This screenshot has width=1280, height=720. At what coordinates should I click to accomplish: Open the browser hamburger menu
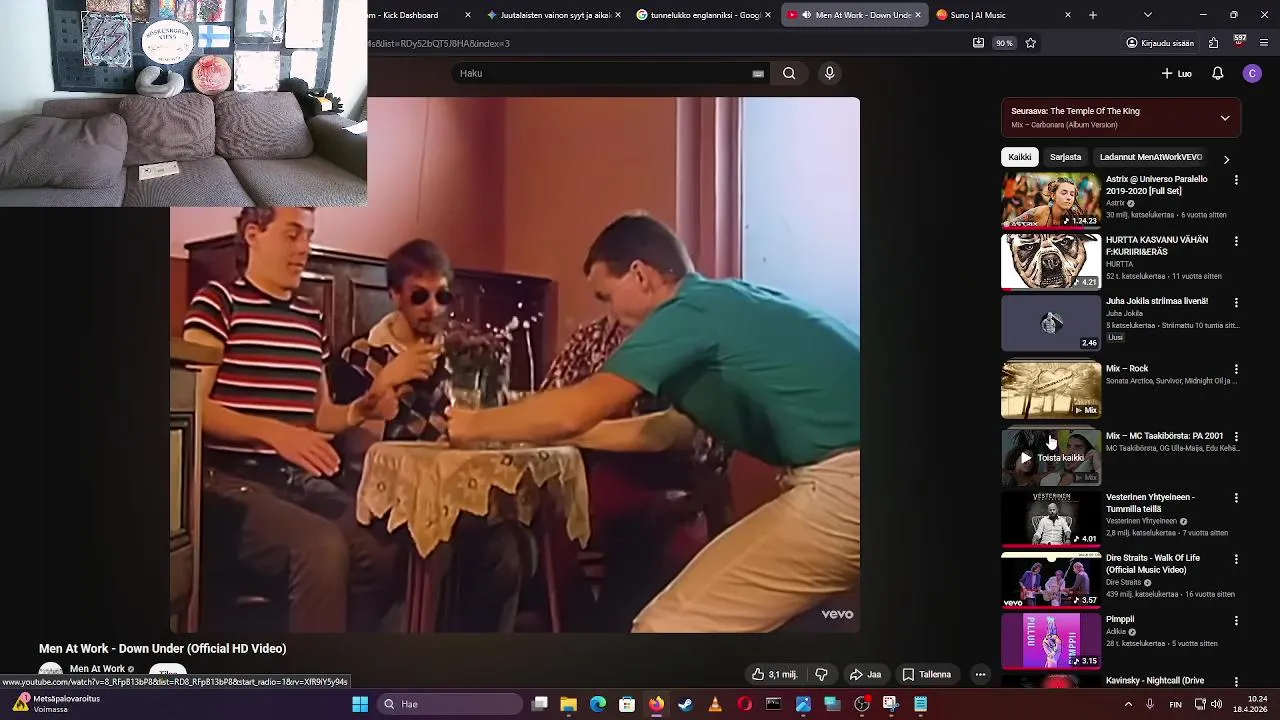click(1264, 43)
